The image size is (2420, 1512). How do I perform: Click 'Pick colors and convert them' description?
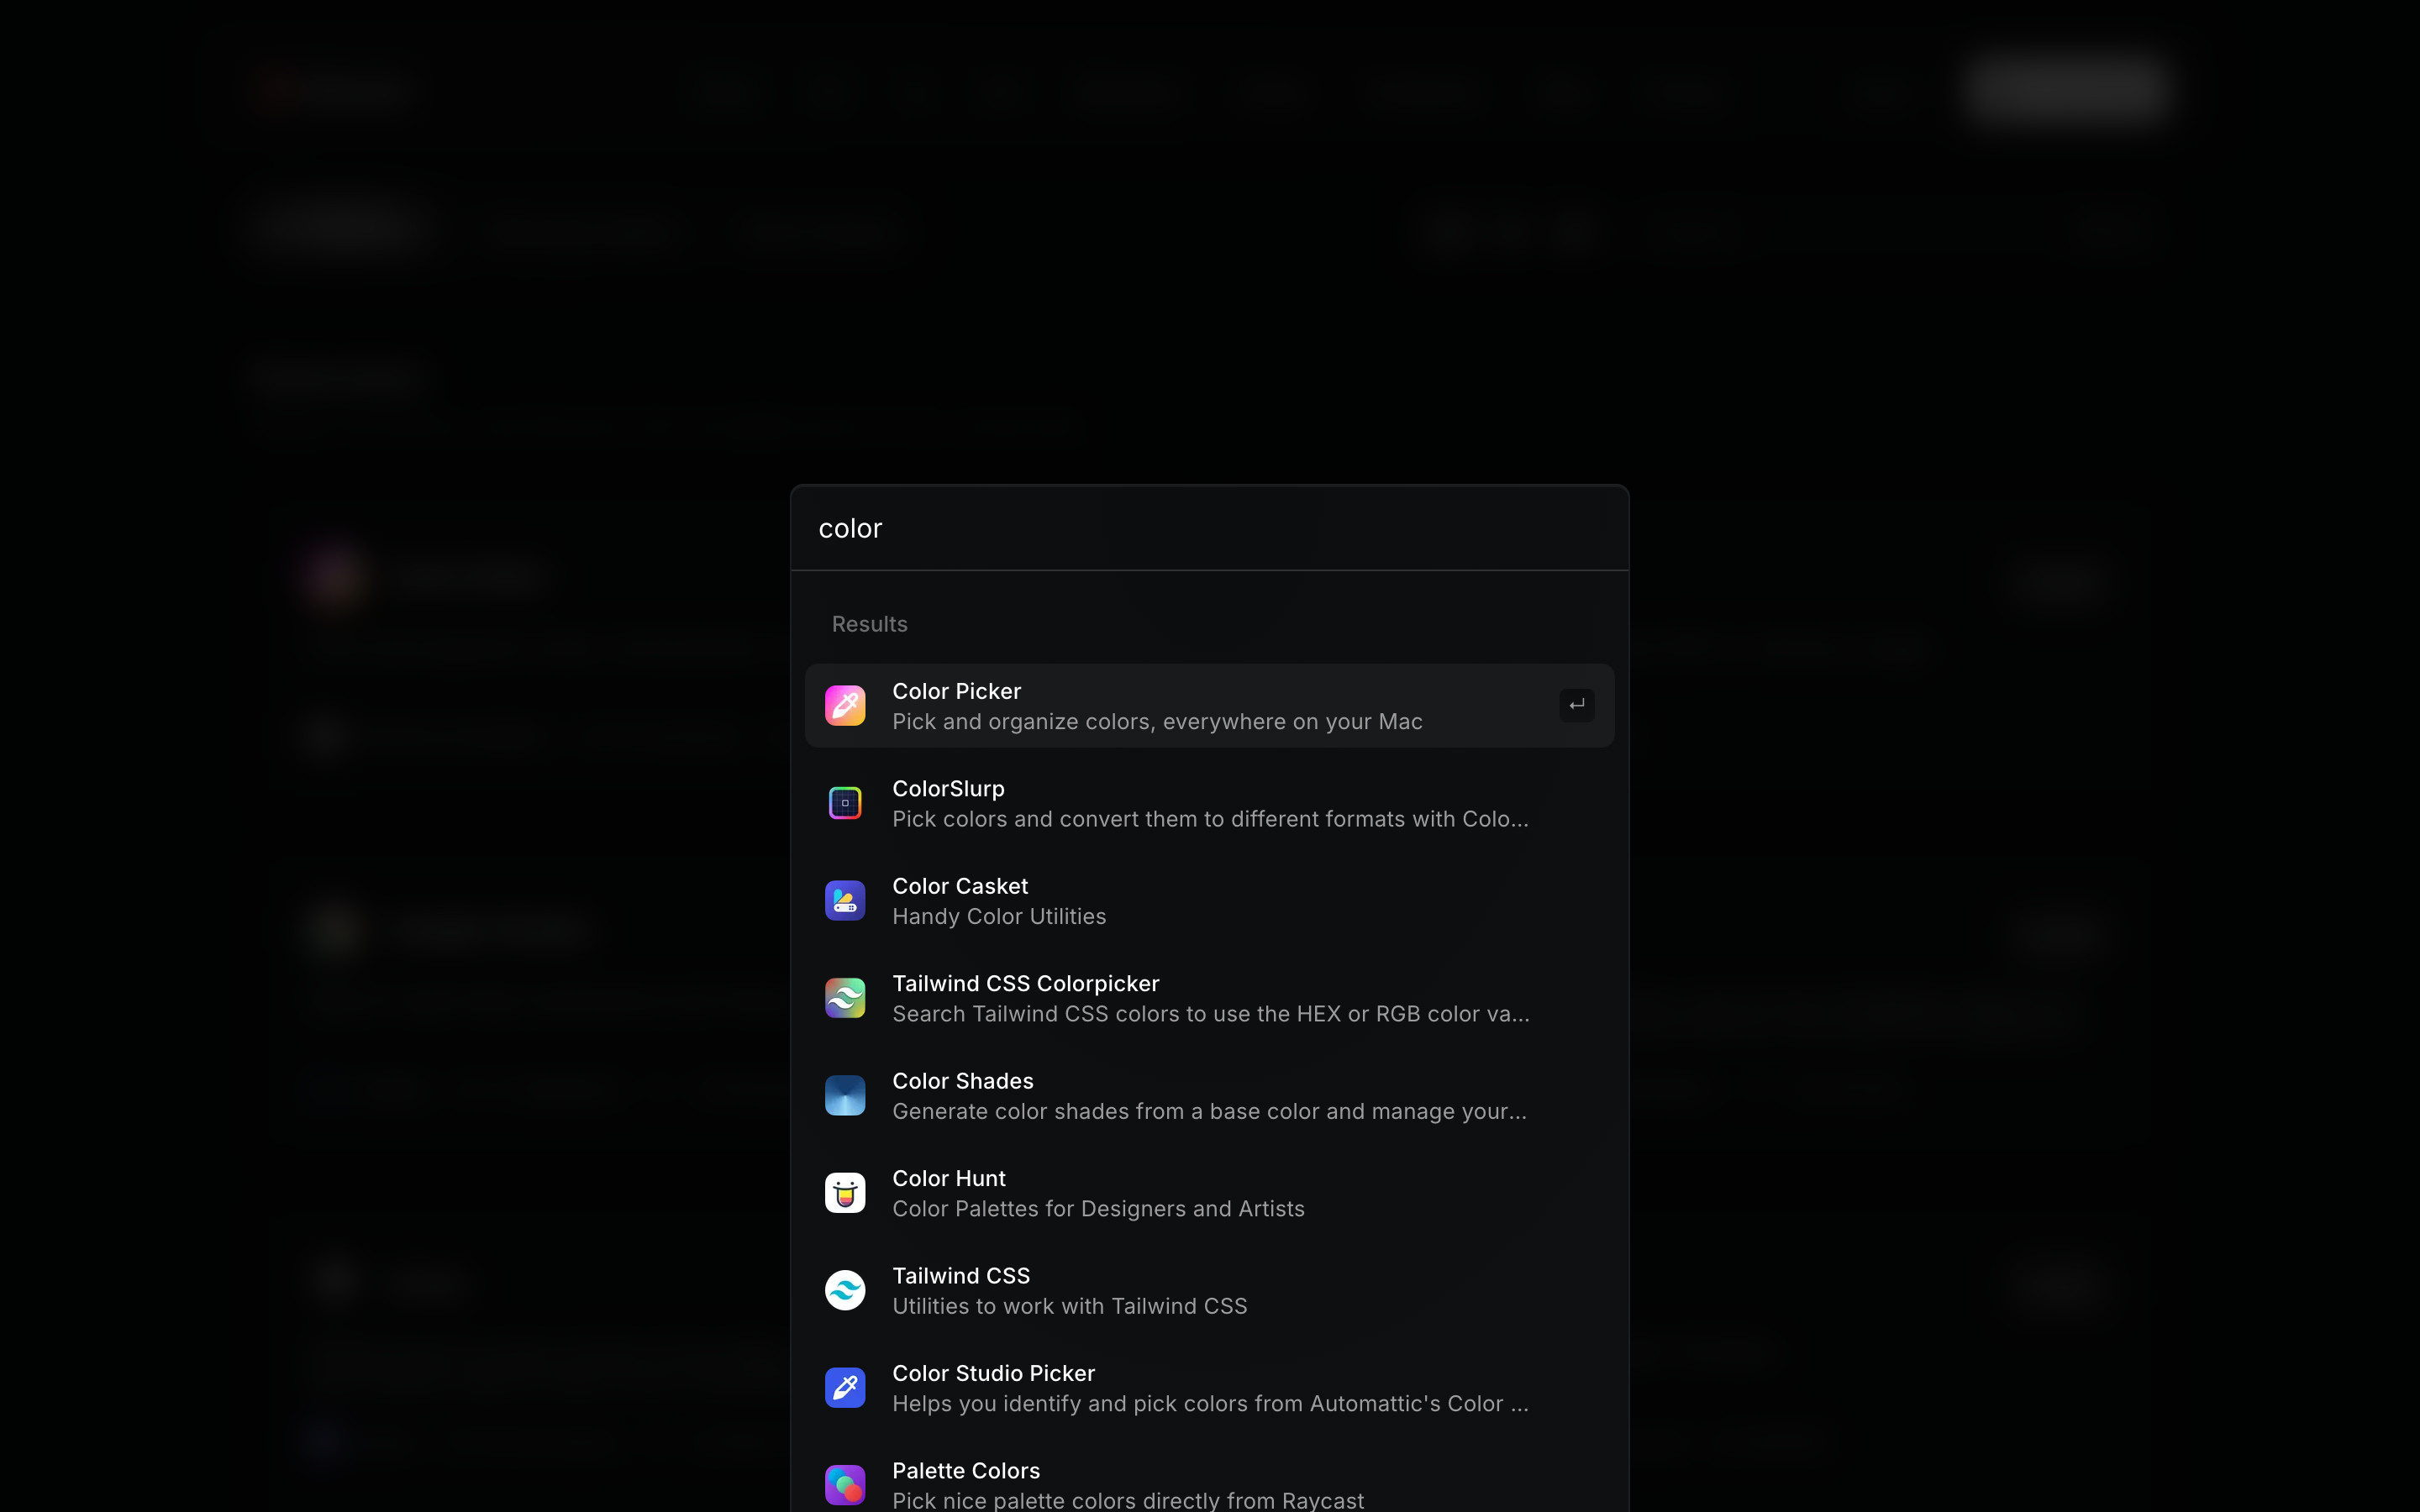click(x=1210, y=819)
